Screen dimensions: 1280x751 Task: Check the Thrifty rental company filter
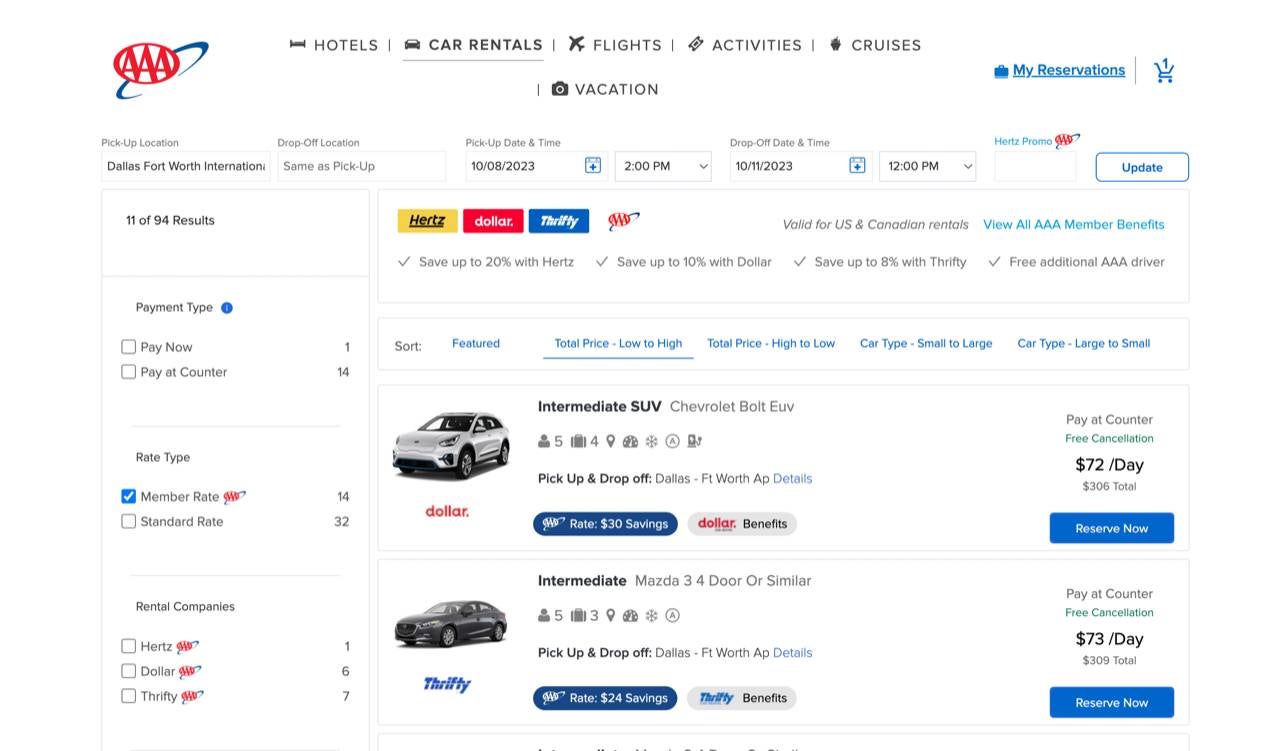tap(128, 696)
